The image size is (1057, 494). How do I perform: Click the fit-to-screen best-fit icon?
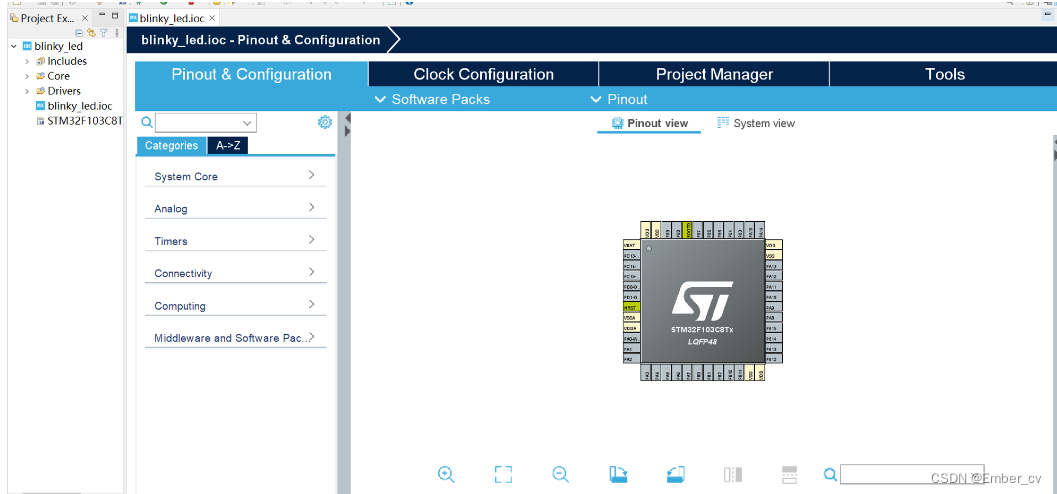coord(503,474)
